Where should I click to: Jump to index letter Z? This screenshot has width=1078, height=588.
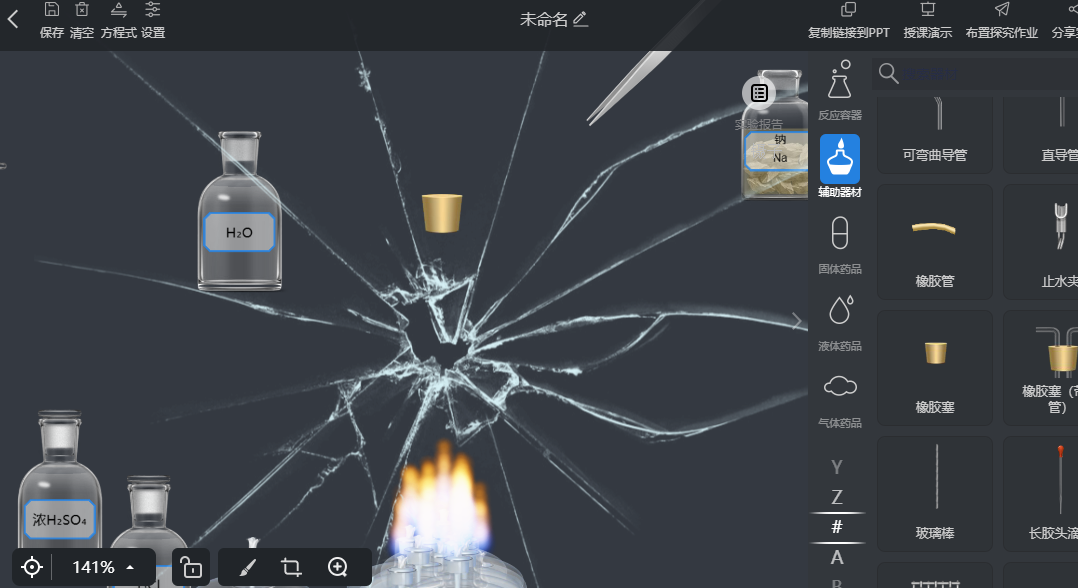pyautogui.click(x=837, y=497)
